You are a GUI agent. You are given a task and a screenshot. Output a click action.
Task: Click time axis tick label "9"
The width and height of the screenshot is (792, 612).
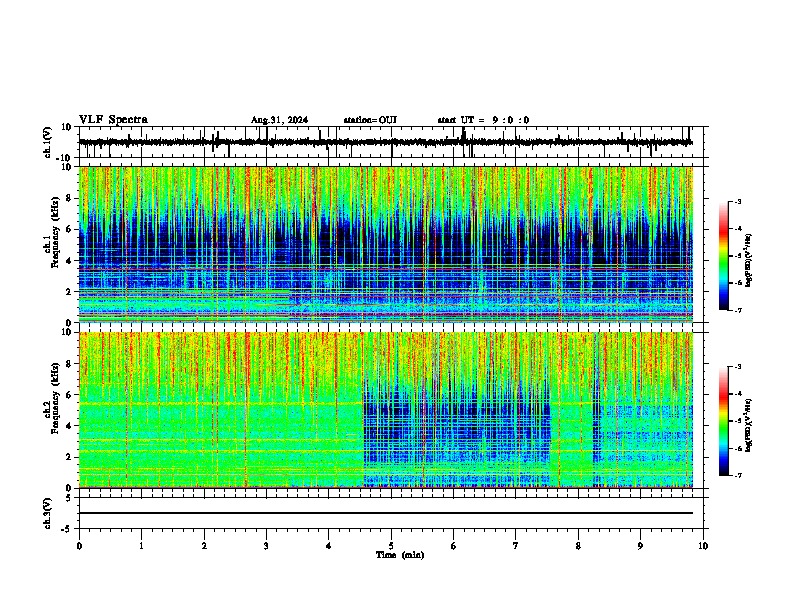[640, 546]
